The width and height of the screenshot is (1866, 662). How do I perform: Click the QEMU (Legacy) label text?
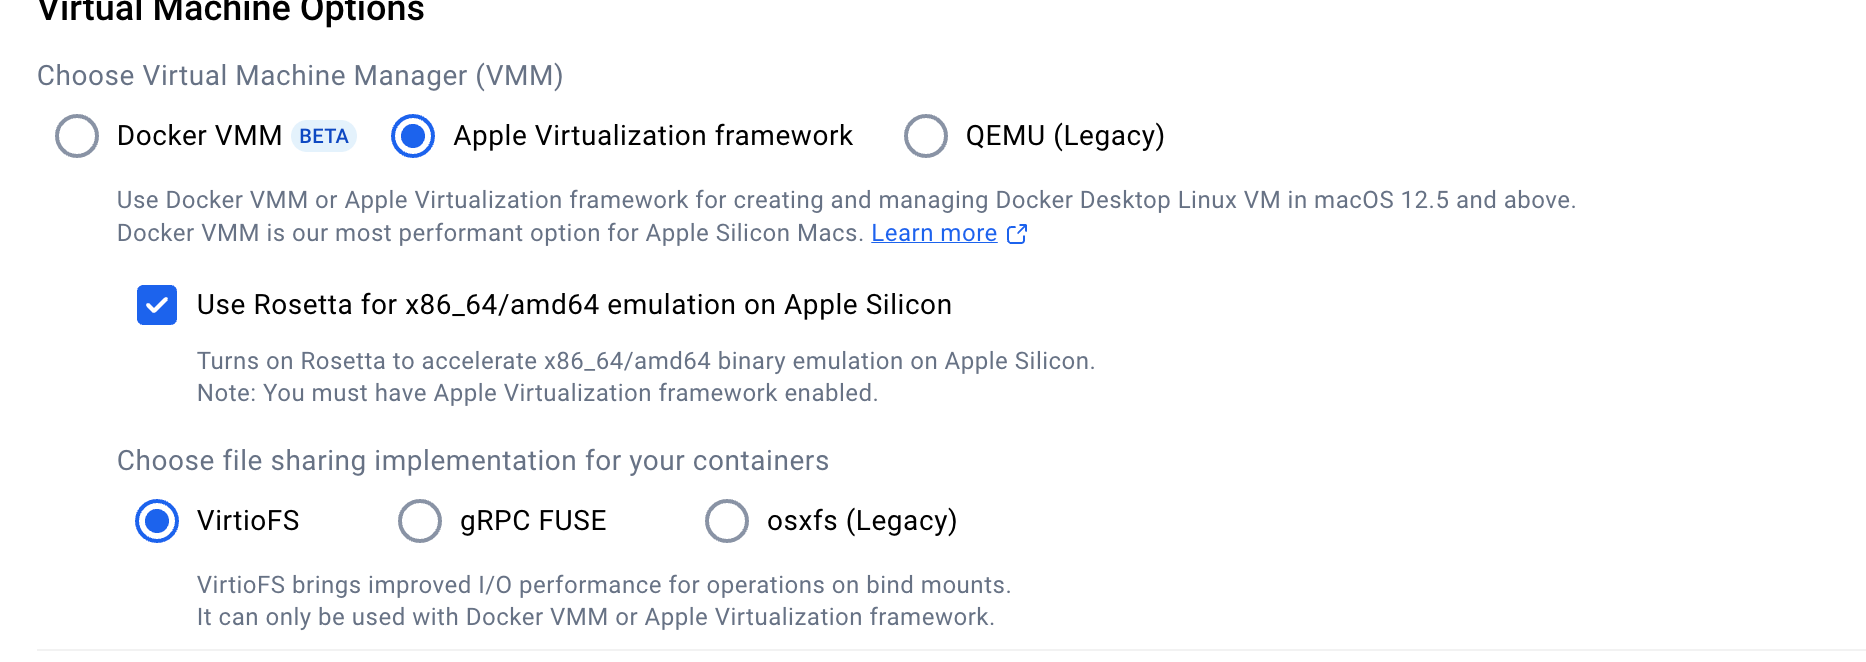point(1065,136)
